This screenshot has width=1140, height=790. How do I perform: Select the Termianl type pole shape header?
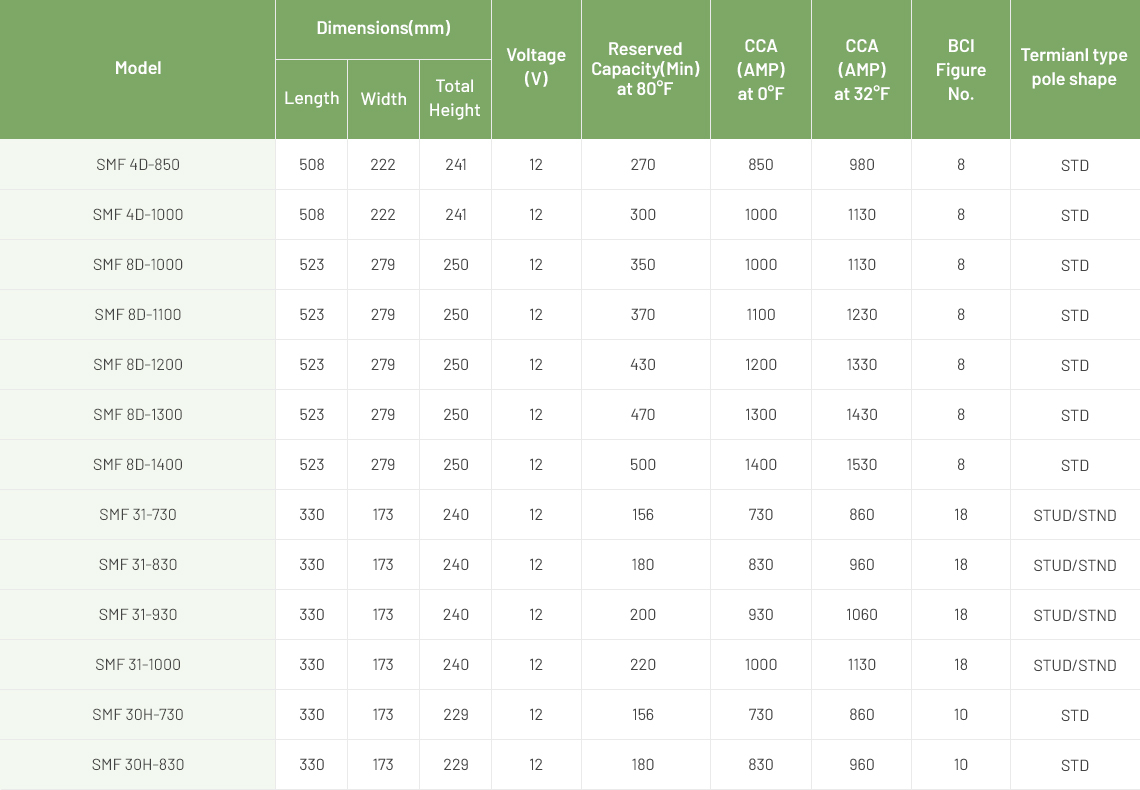1075,68
